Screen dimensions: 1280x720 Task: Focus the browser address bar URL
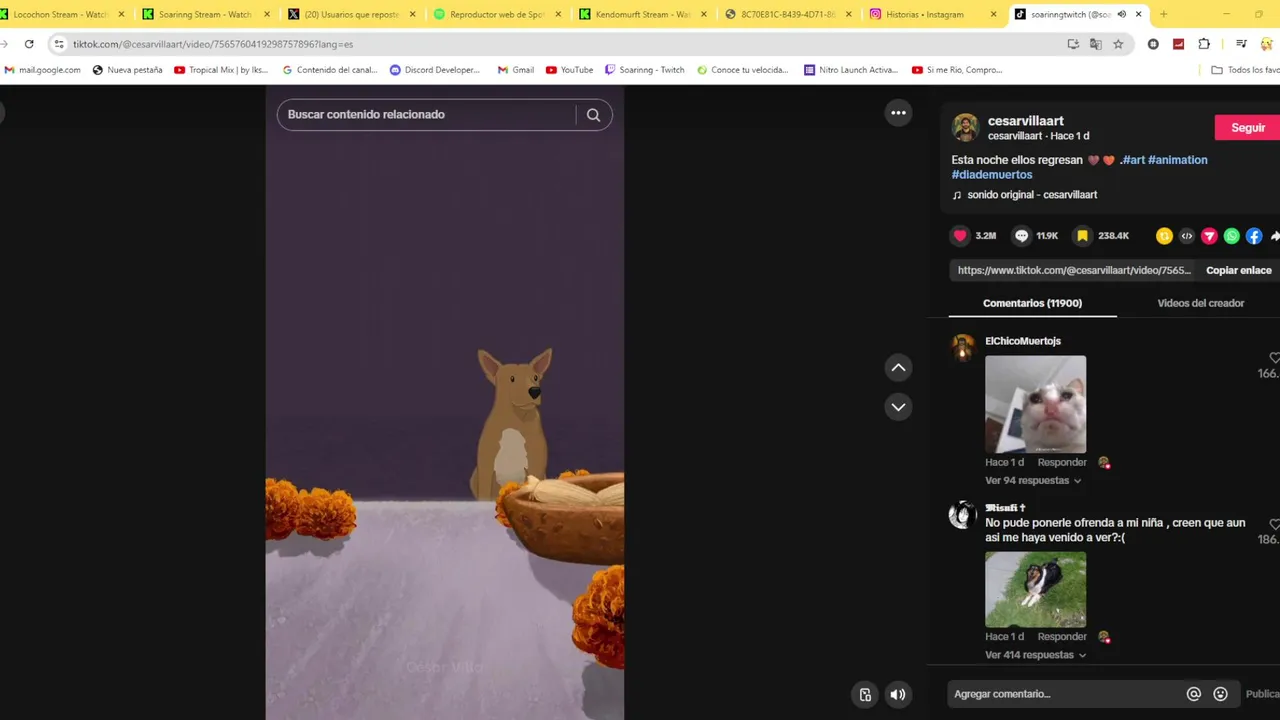click(560, 44)
